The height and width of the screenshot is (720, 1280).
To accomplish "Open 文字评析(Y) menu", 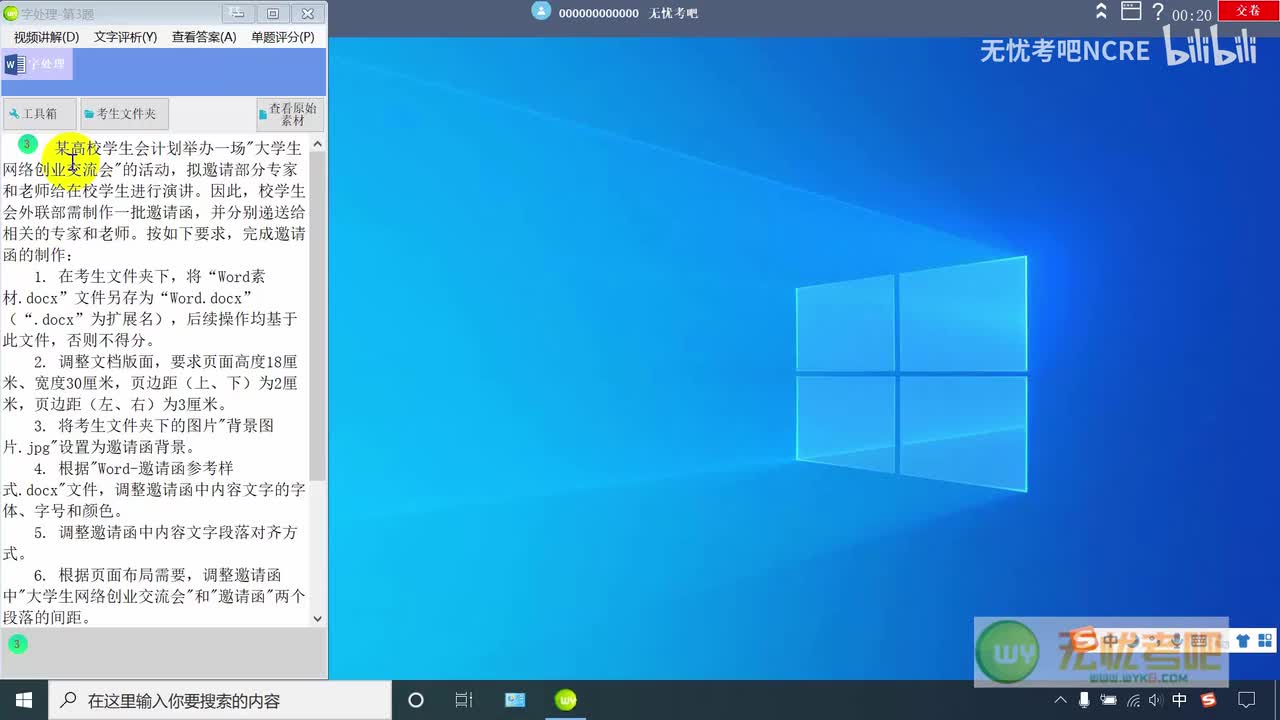I will 125,37.
